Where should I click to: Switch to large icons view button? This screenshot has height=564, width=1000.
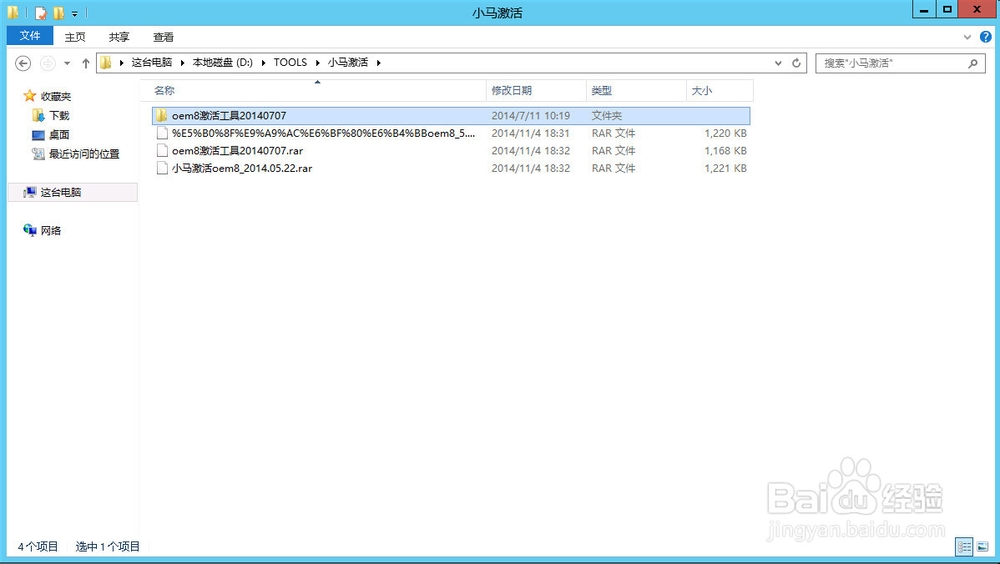(x=982, y=547)
